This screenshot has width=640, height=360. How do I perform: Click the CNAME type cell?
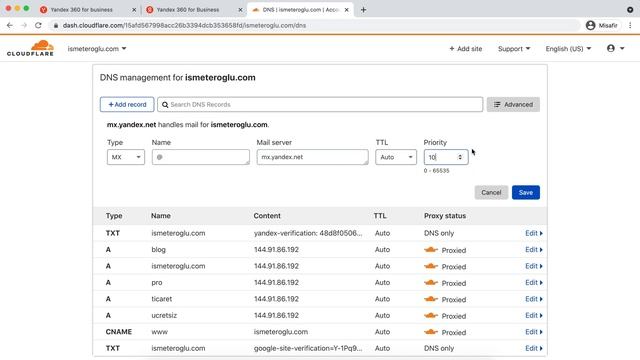coord(119,332)
